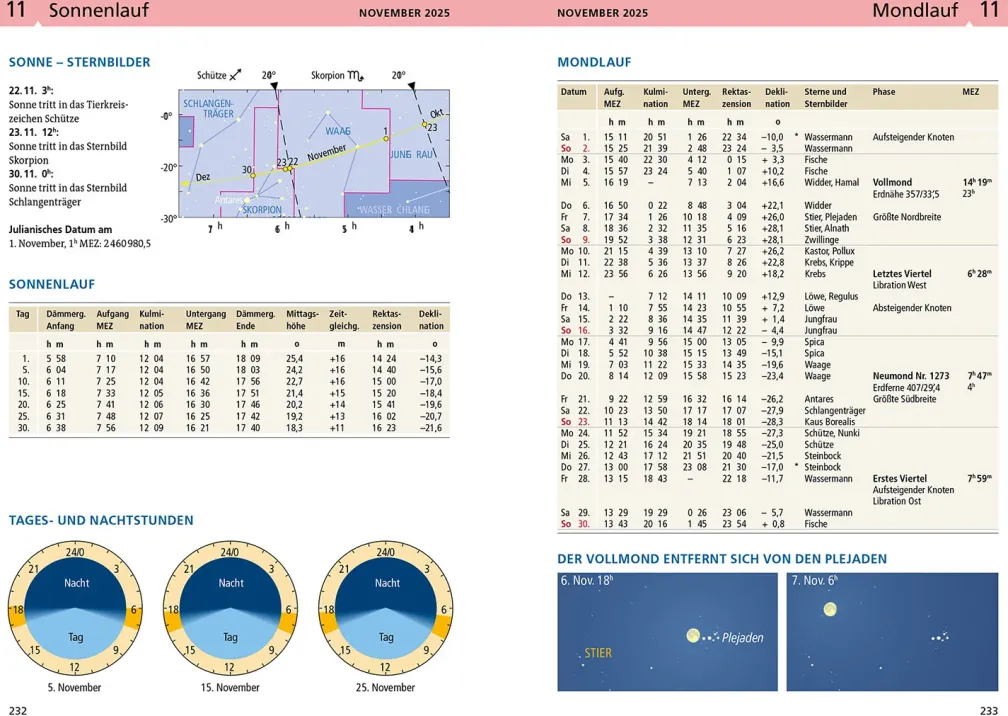Click the Aufsteigender Knoten entry for Sa 1.
This screenshot has width=1008, height=716.
pos(913,137)
